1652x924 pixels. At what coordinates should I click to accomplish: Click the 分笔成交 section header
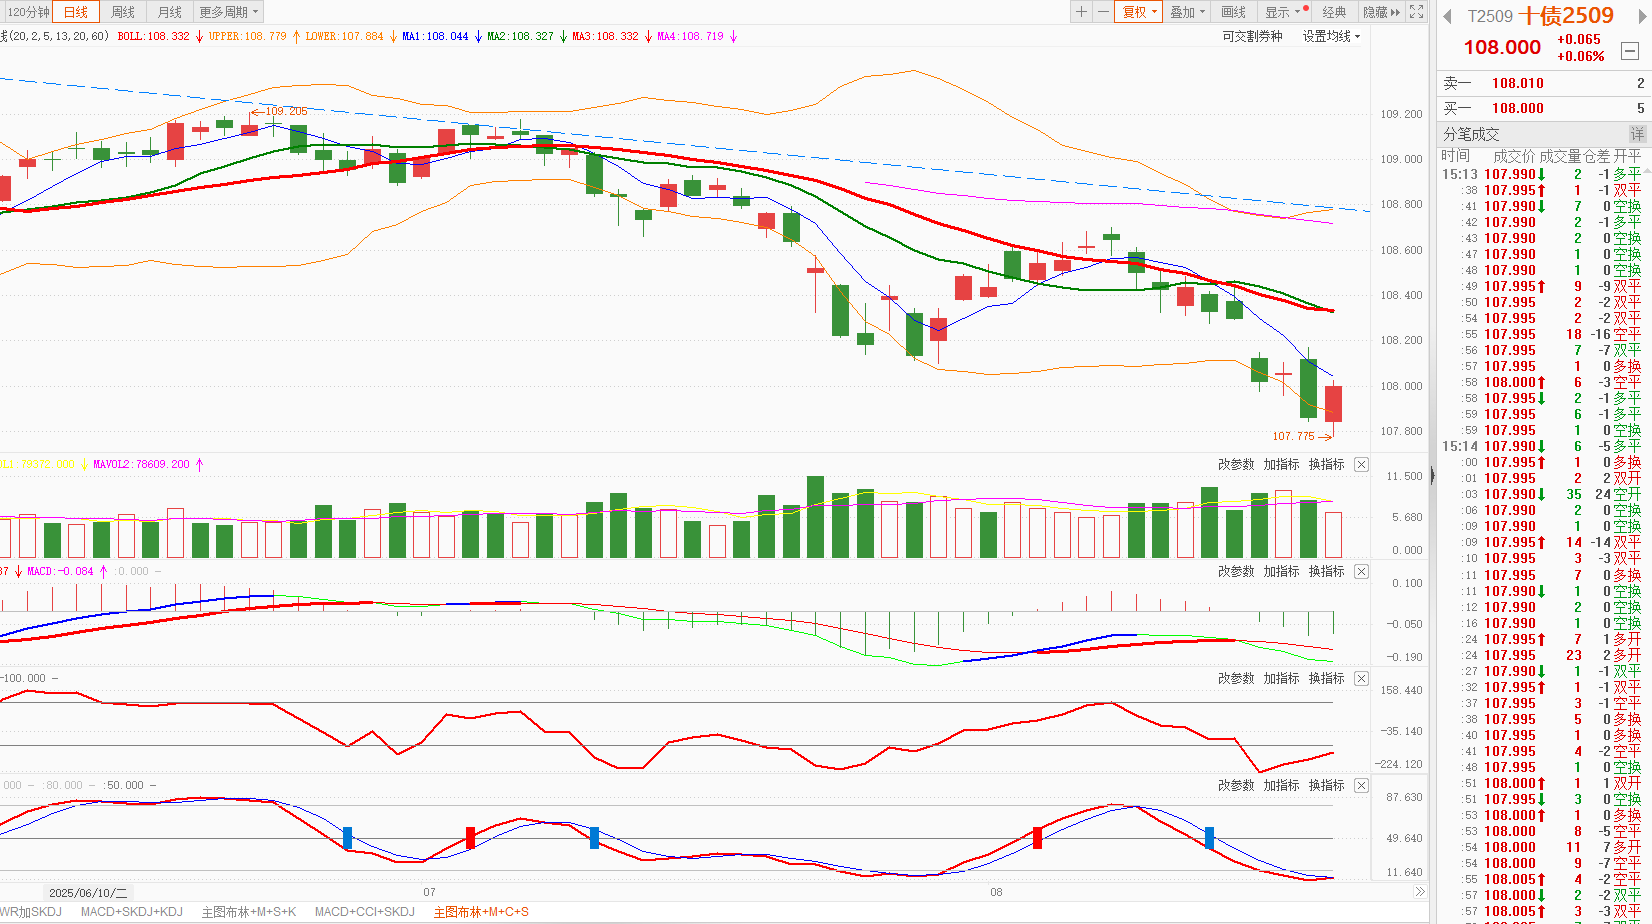(1471, 134)
